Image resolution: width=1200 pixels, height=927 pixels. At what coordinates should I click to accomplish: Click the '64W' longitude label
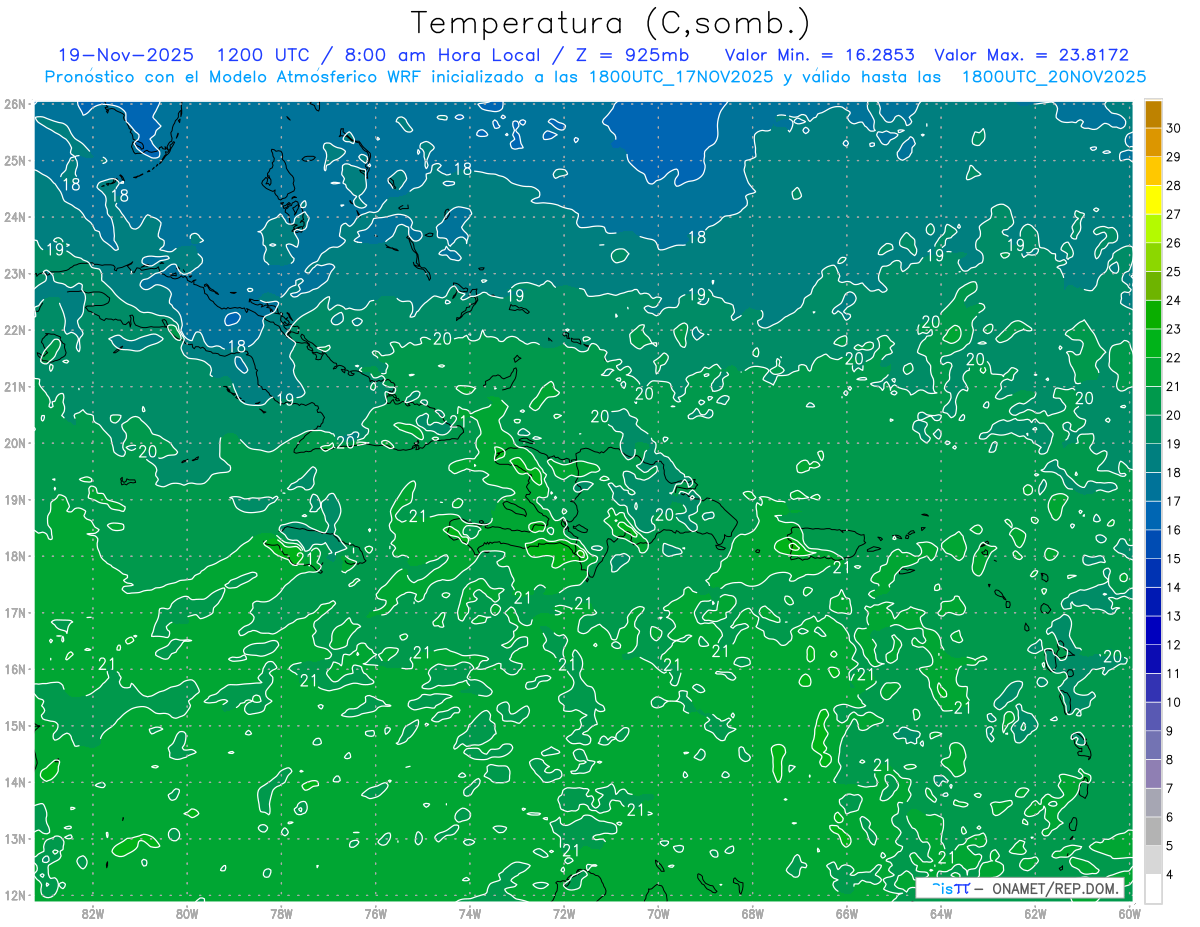941,913
